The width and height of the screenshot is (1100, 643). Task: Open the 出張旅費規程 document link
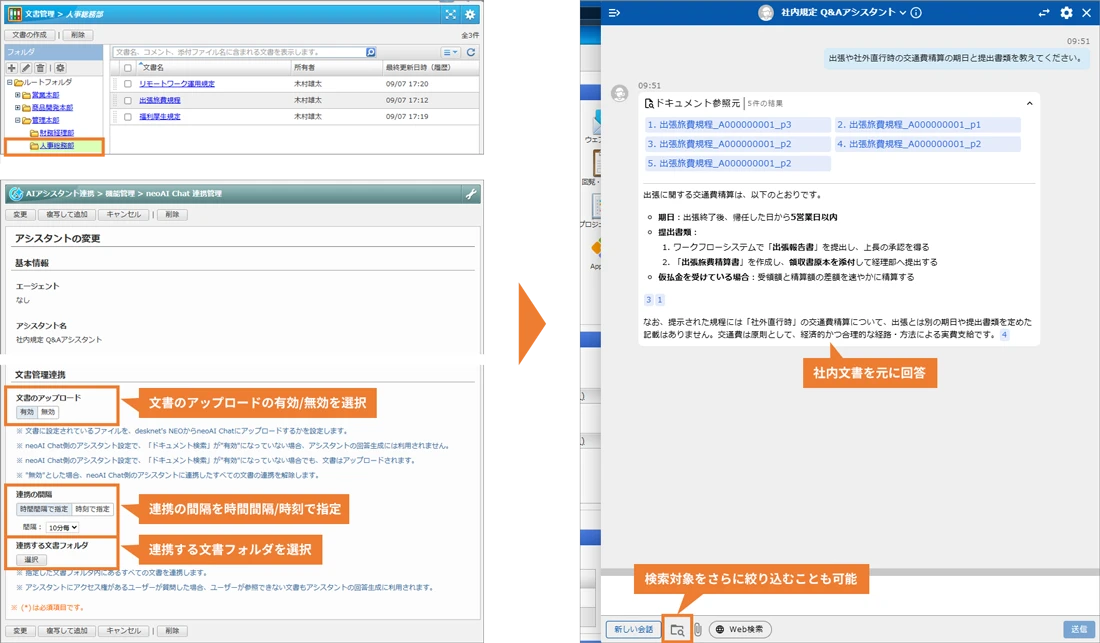159,100
